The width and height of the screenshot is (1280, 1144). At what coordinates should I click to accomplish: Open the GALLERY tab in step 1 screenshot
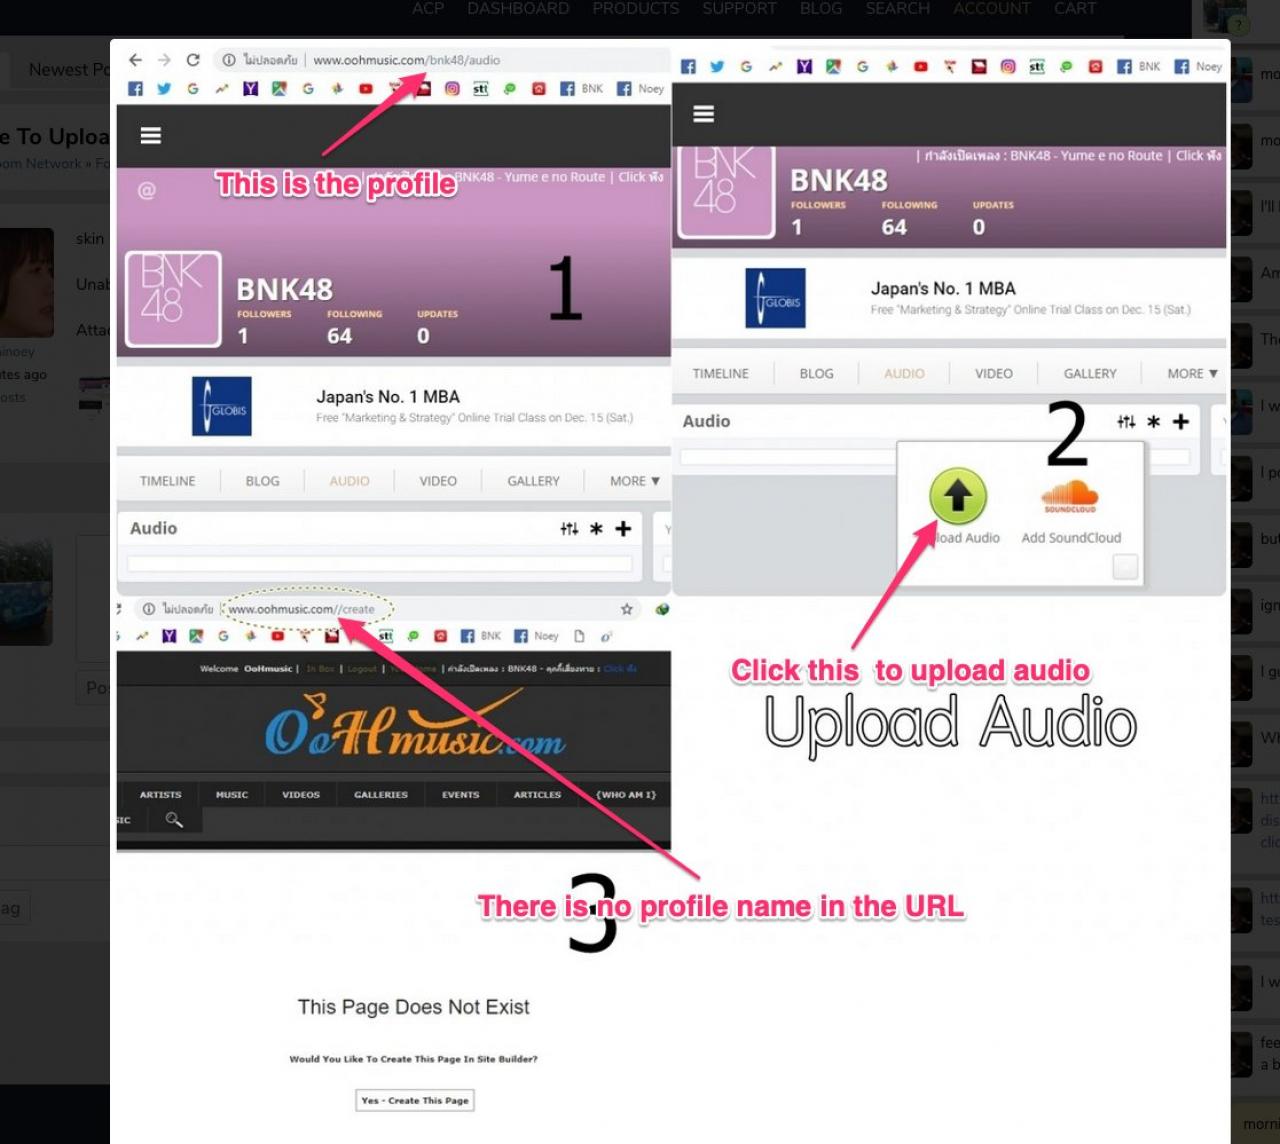click(534, 481)
